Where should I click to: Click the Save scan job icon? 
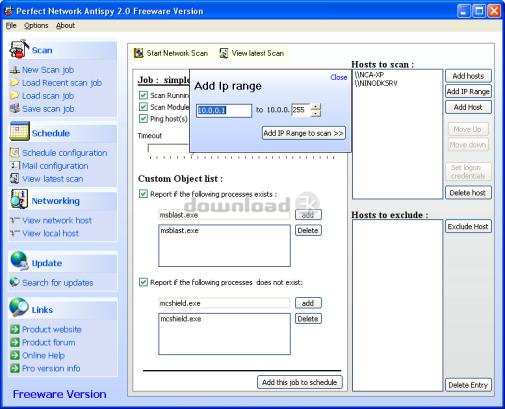pos(15,108)
